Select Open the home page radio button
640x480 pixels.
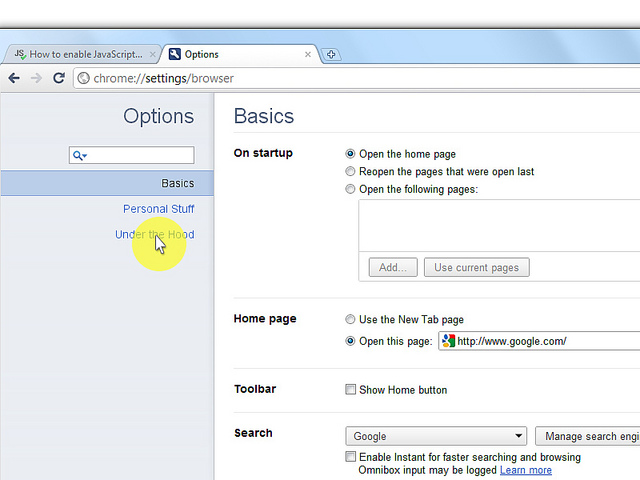[350, 154]
